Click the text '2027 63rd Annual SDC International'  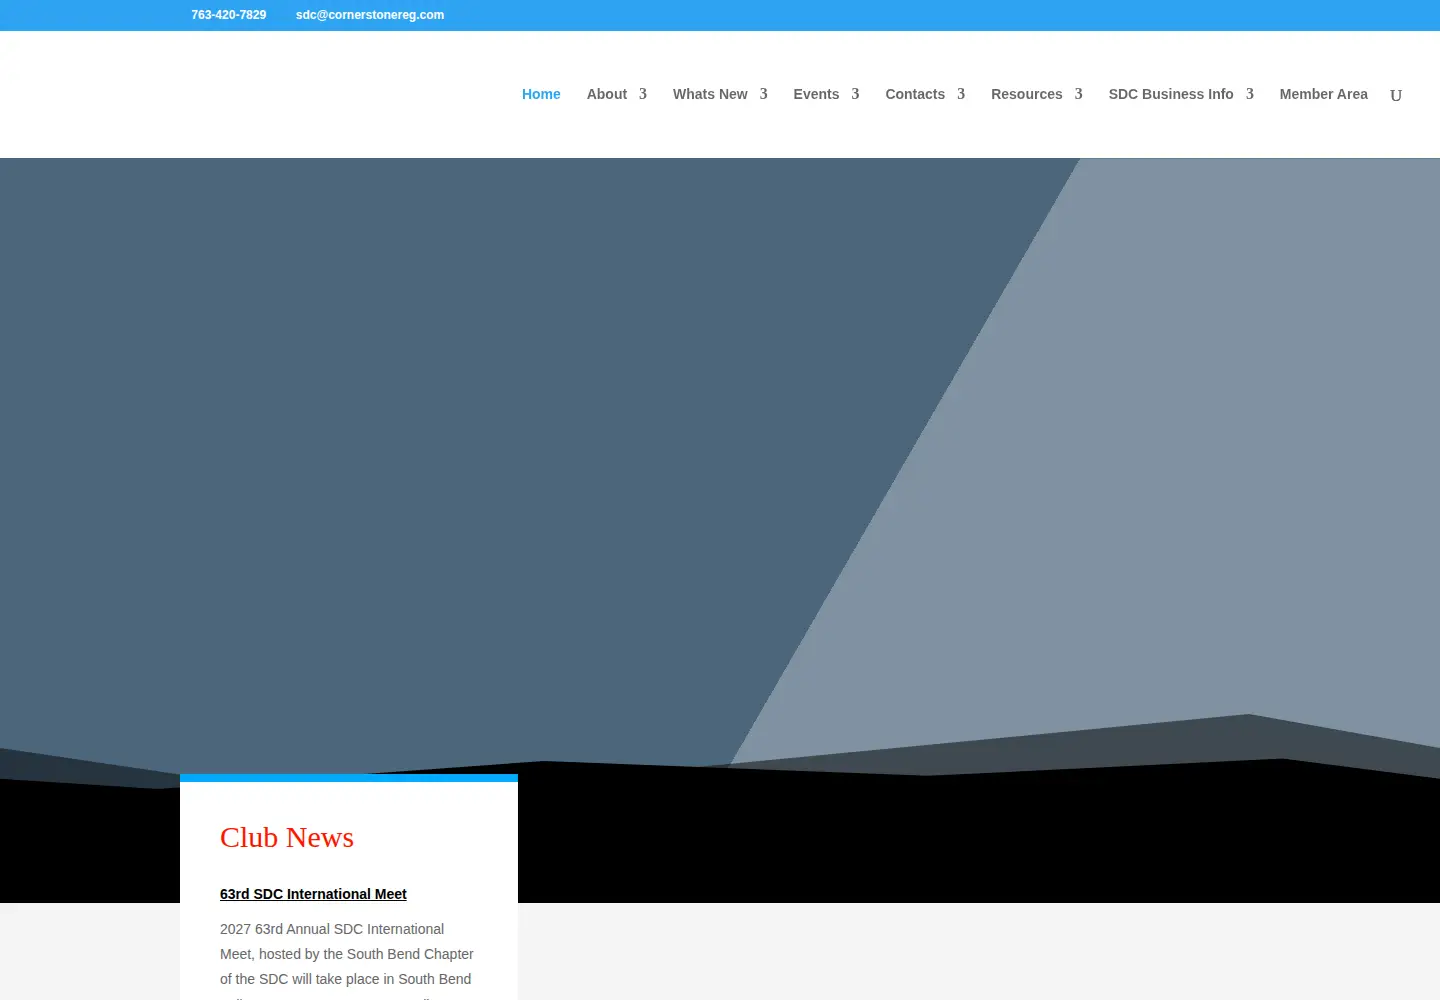tap(332, 929)
